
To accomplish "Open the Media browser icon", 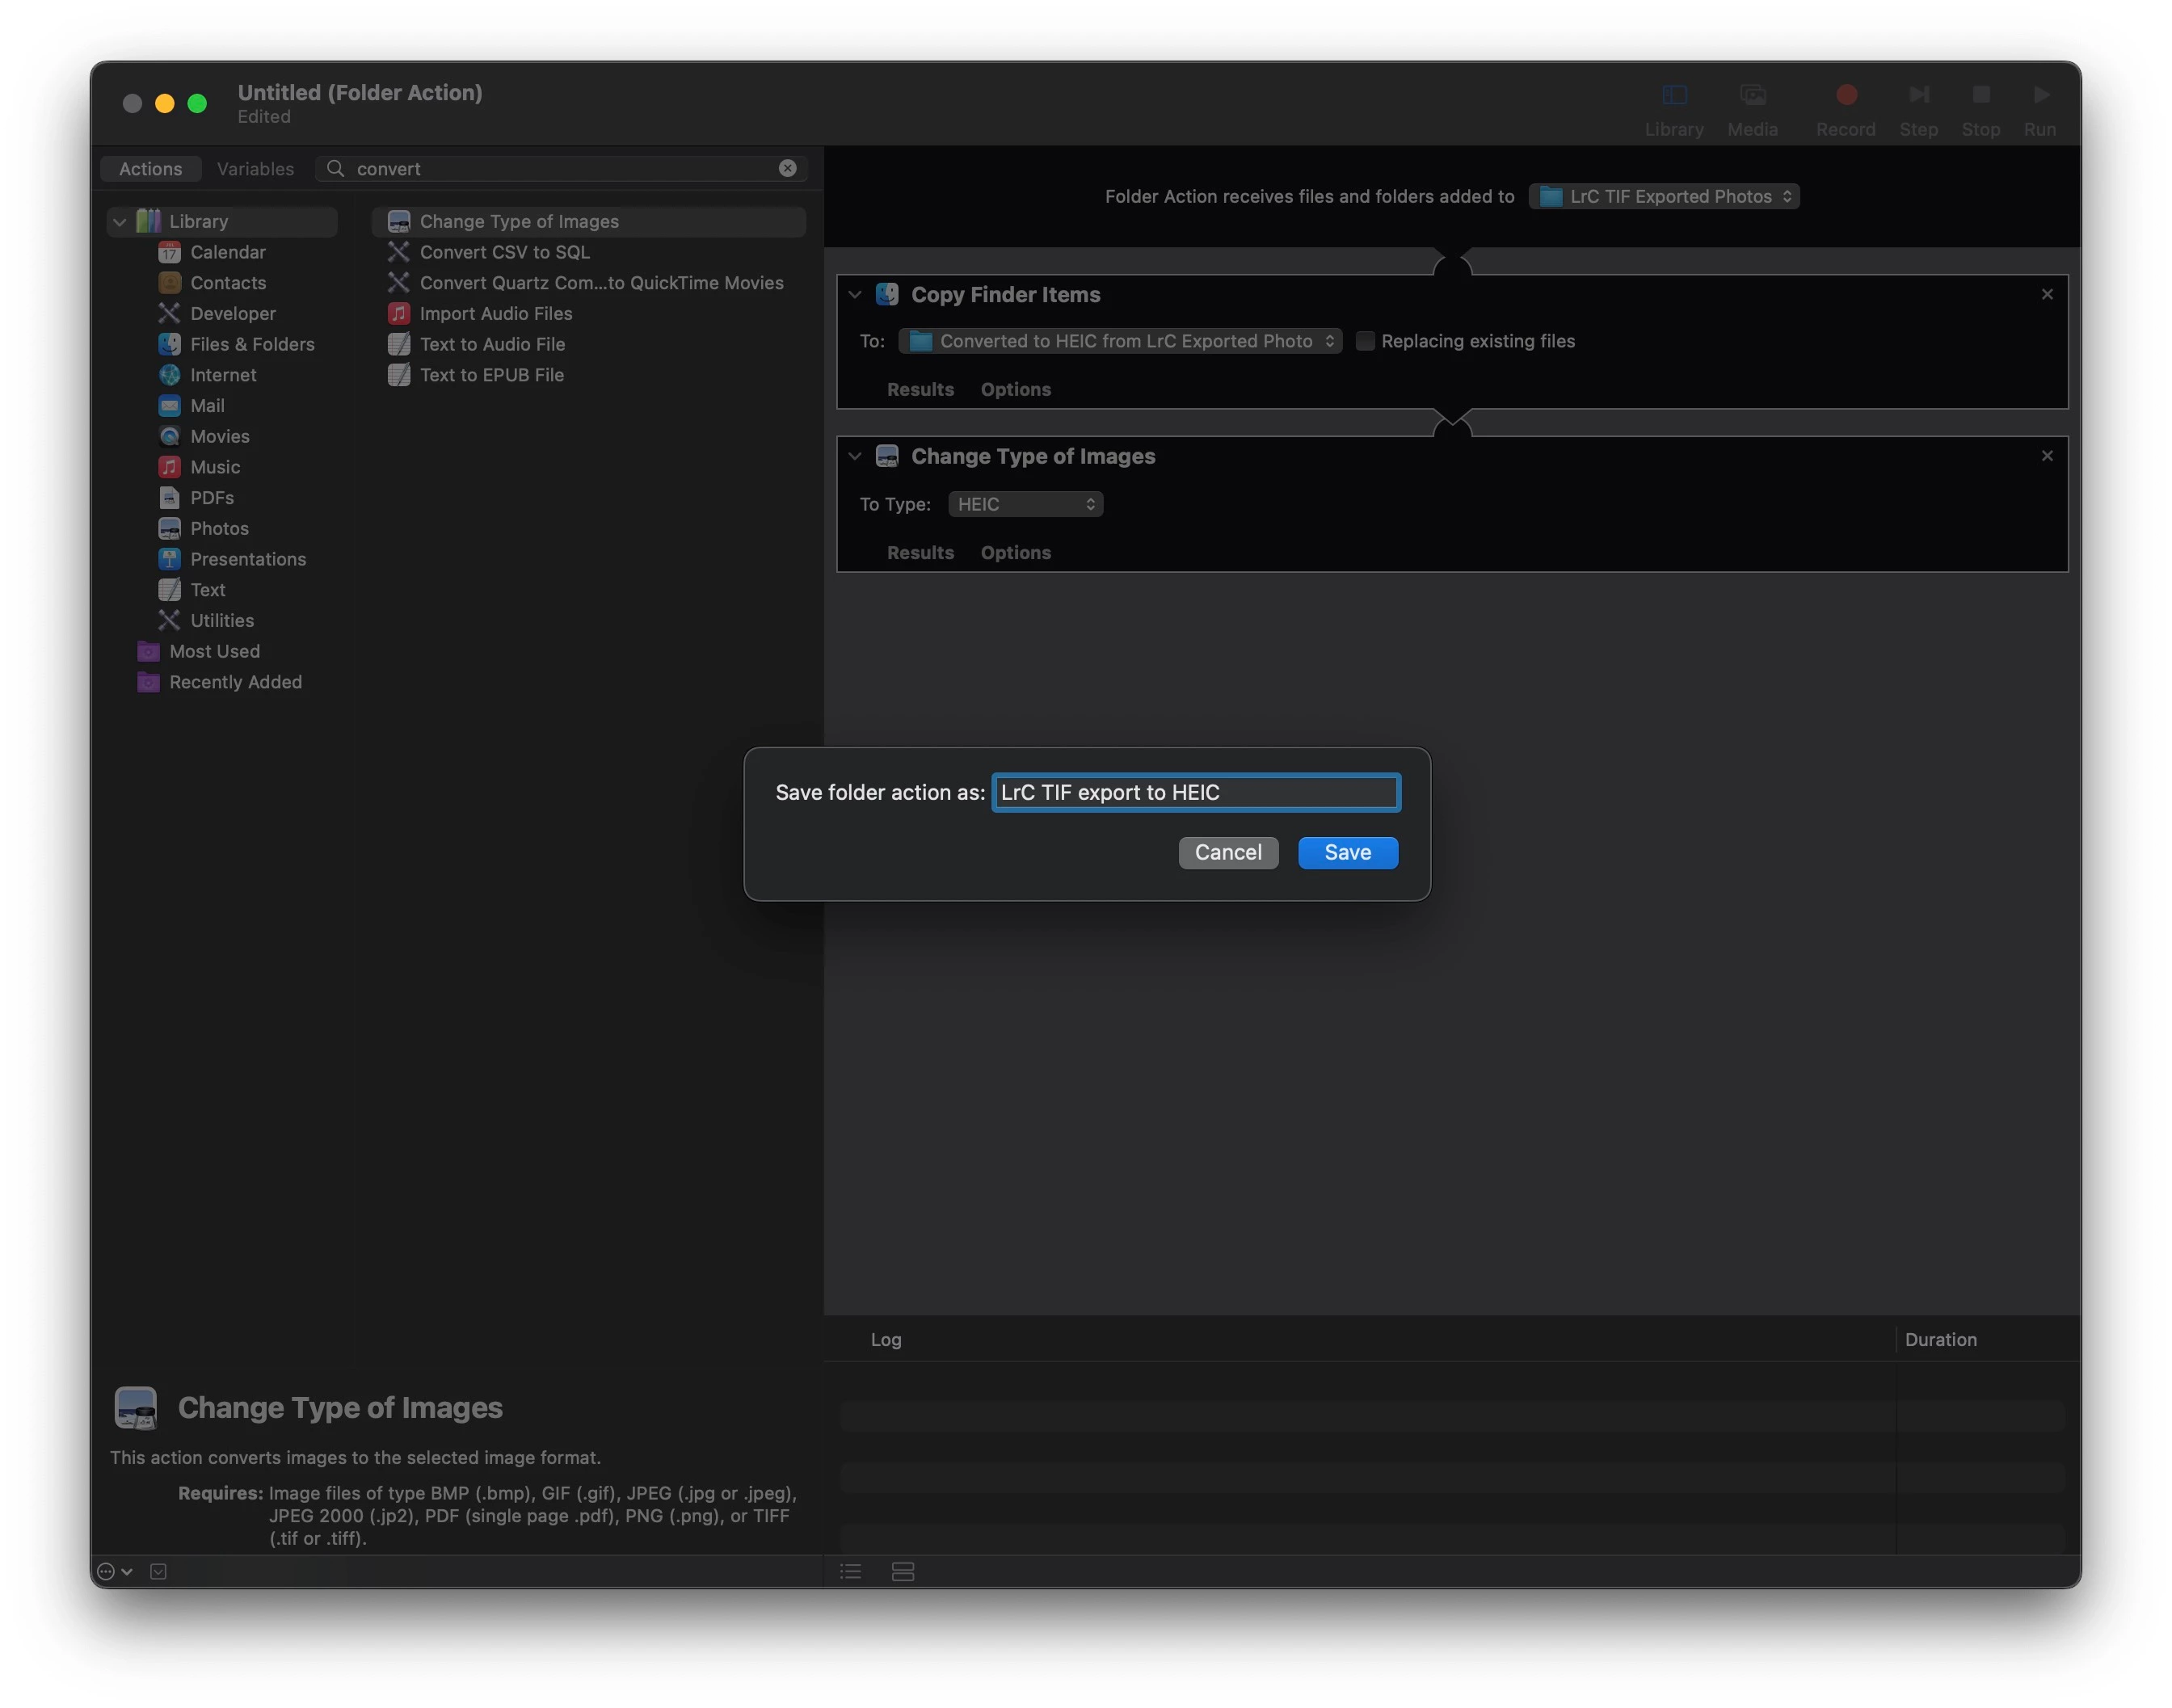I will click(x=1752, y=95).
